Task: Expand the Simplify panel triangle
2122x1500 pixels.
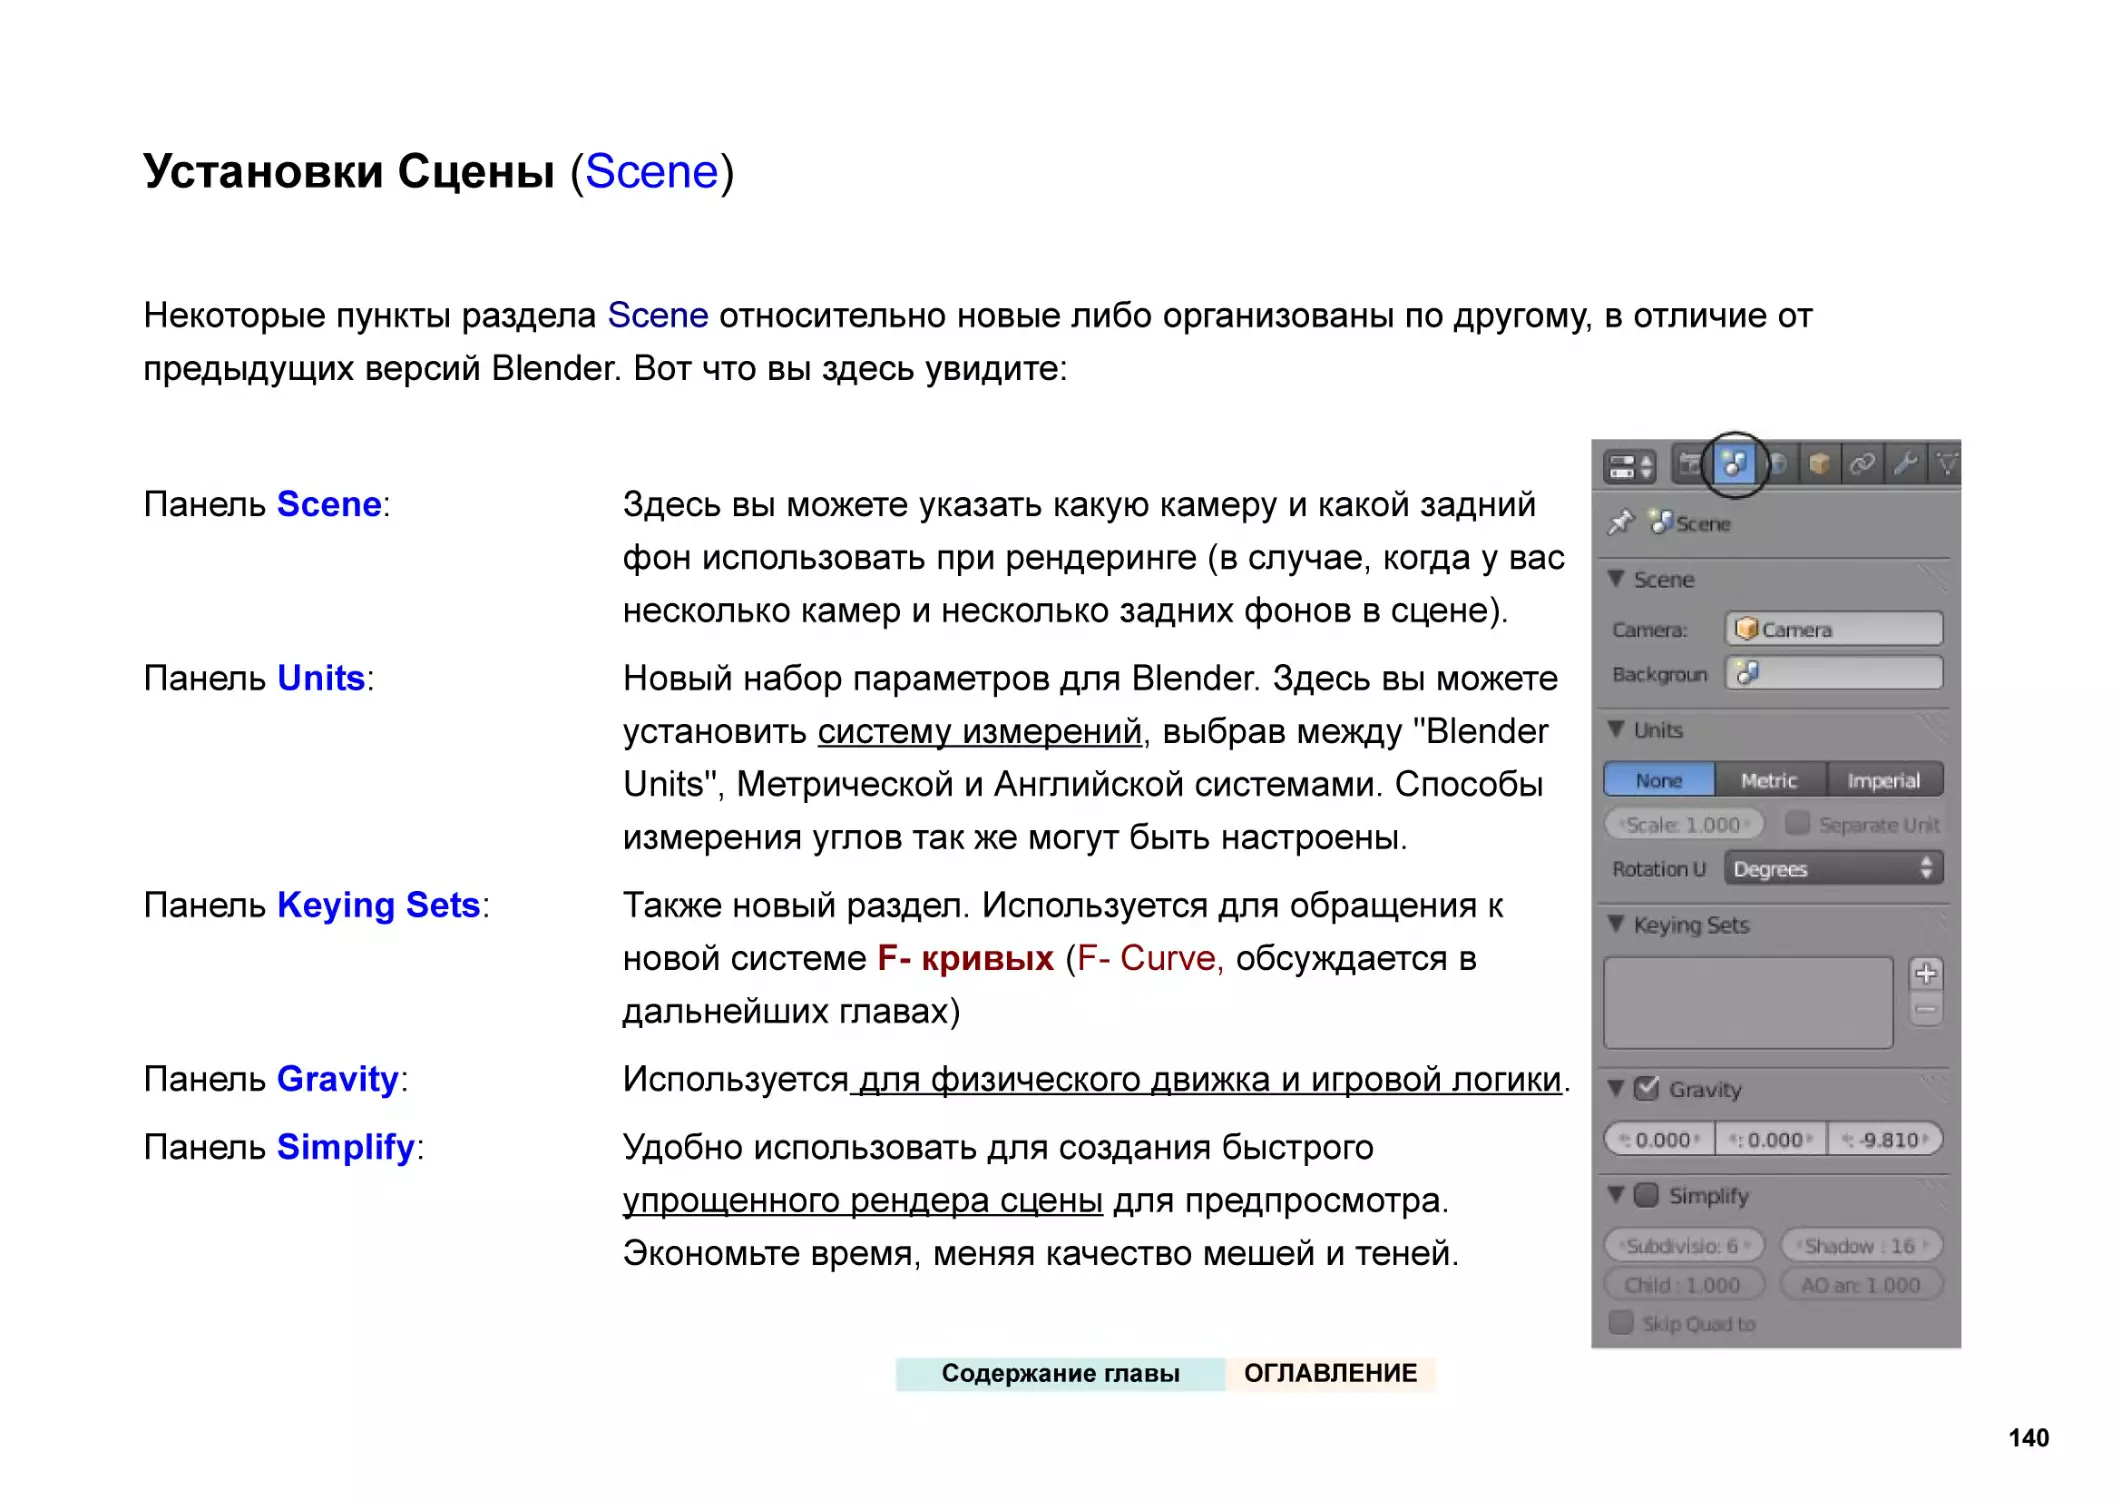Action: [x=1616, y=1195]
